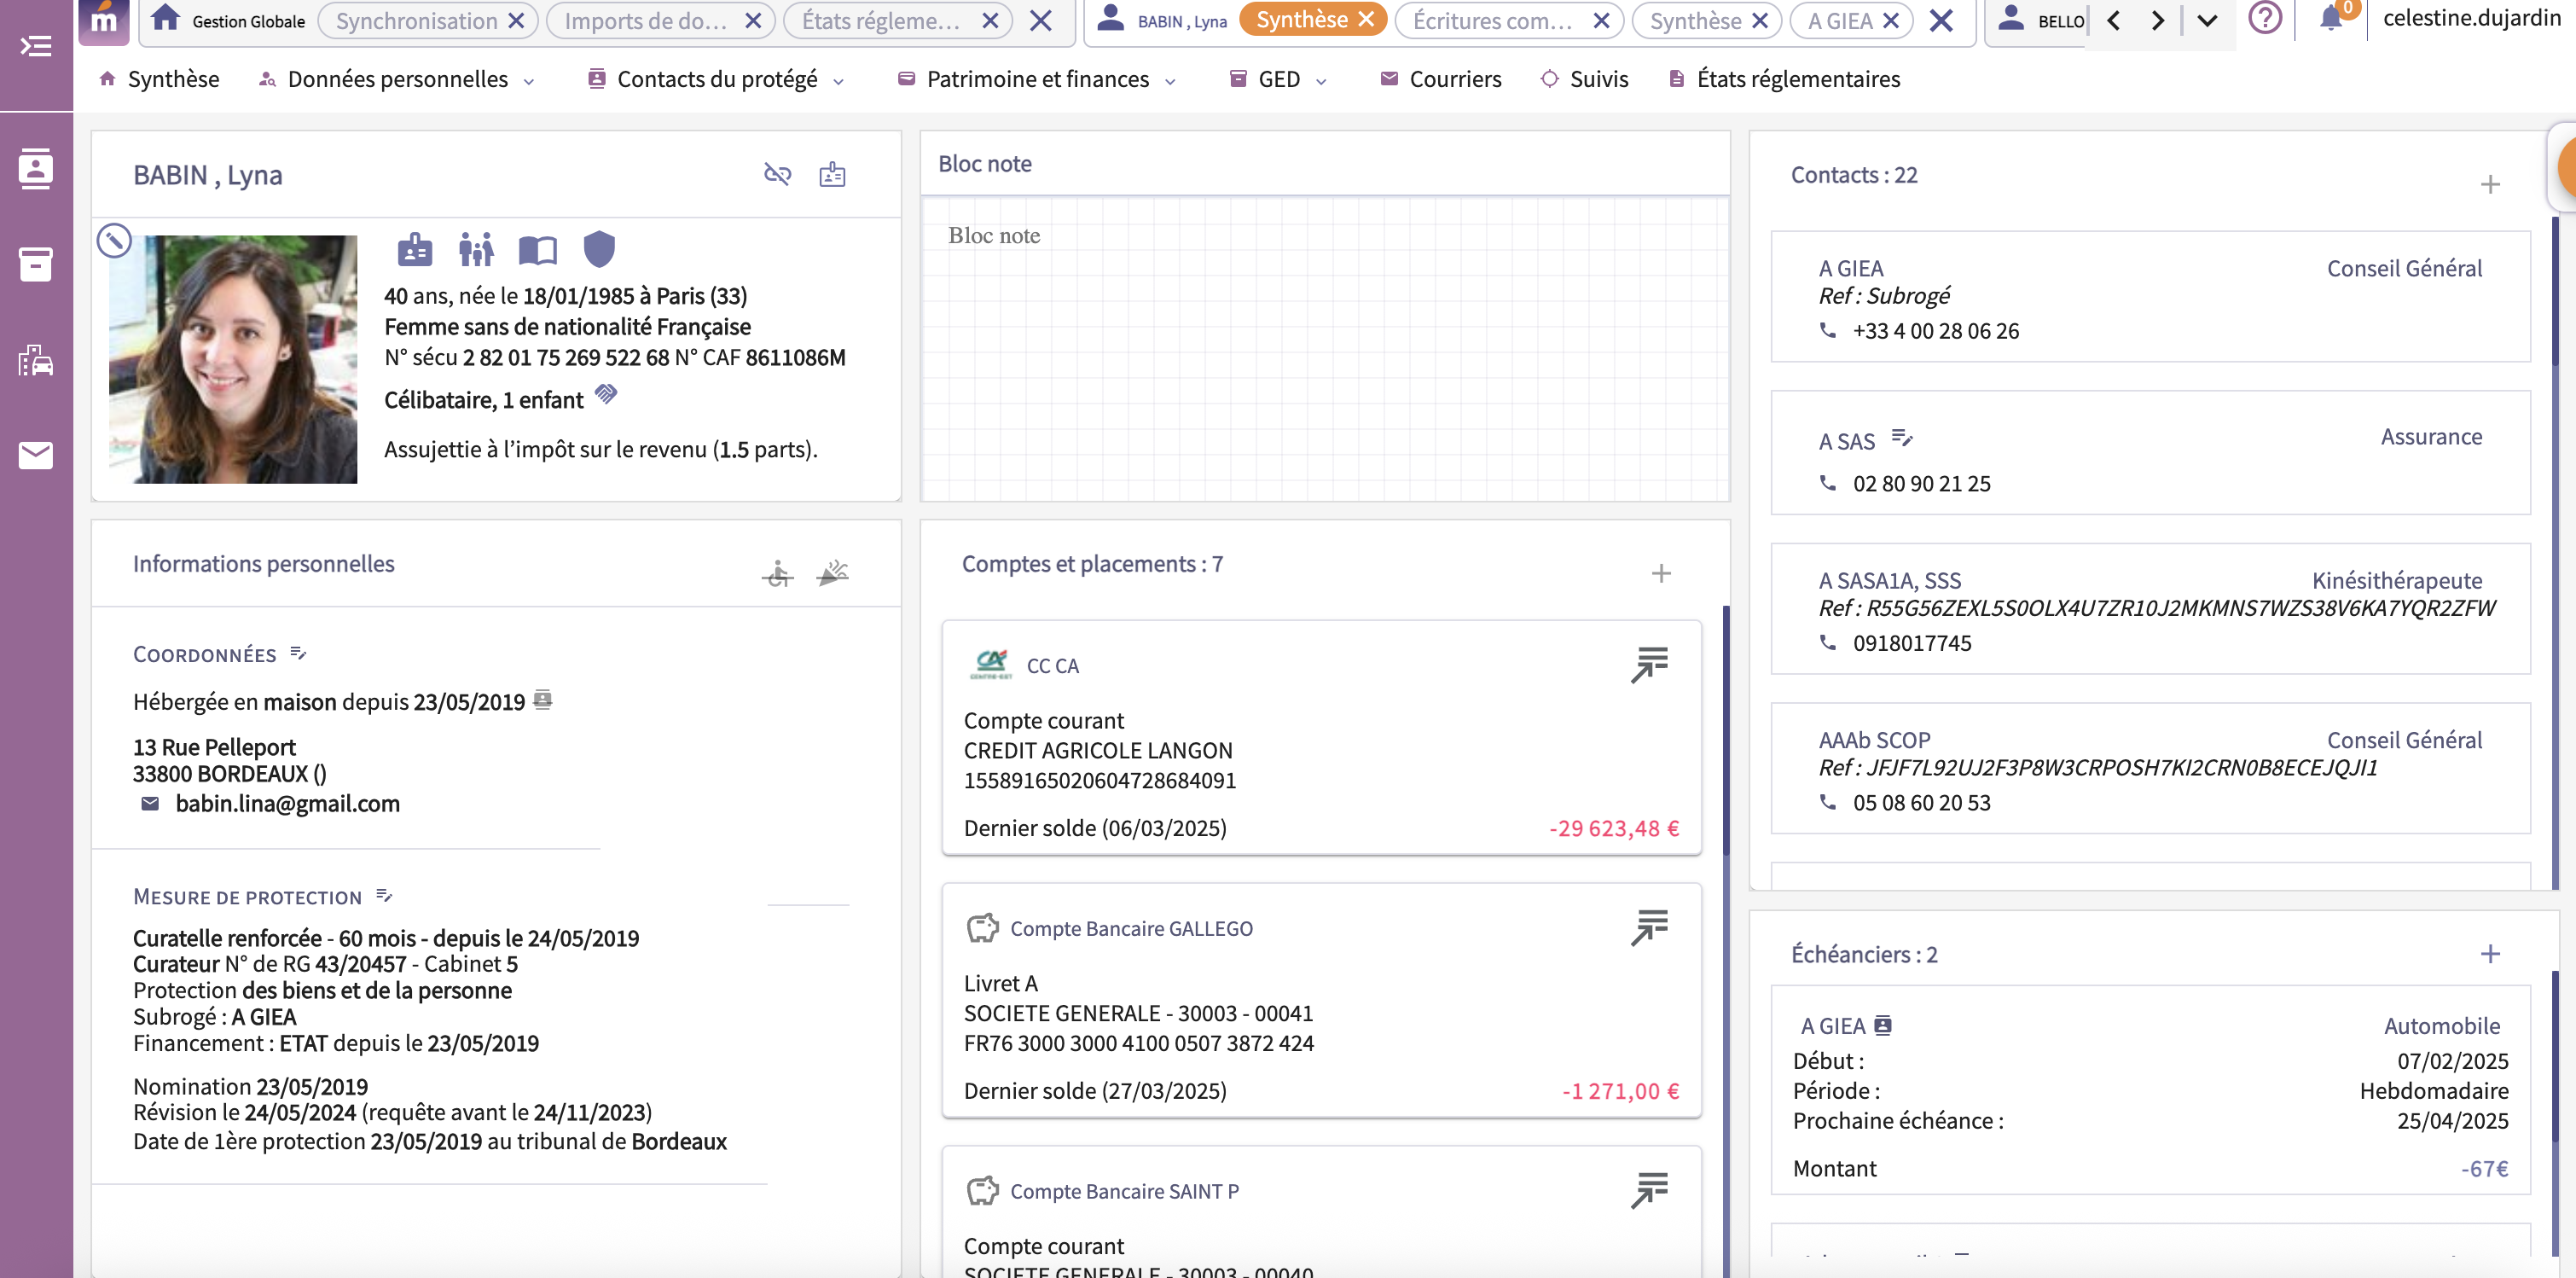Navigate to next tab group arrow

[2157, 21]
